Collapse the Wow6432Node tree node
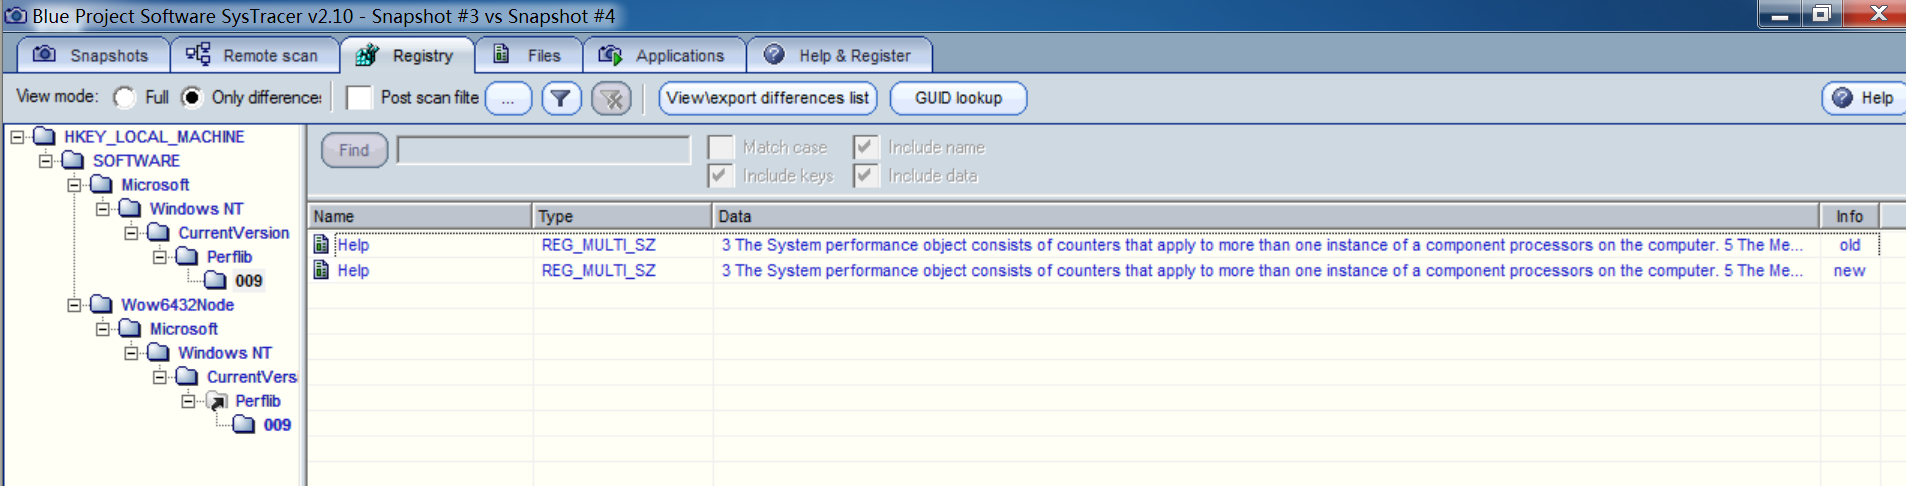This screenshot has width=1906, height=486. pos(74,305)
